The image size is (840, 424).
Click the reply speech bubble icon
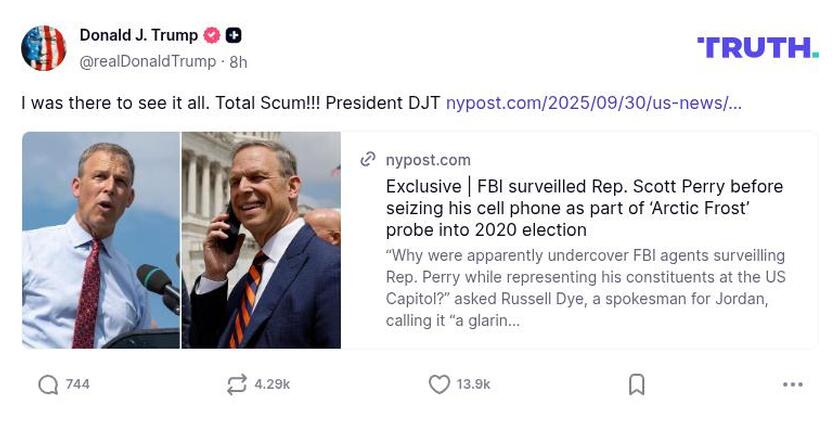[48, 384]
